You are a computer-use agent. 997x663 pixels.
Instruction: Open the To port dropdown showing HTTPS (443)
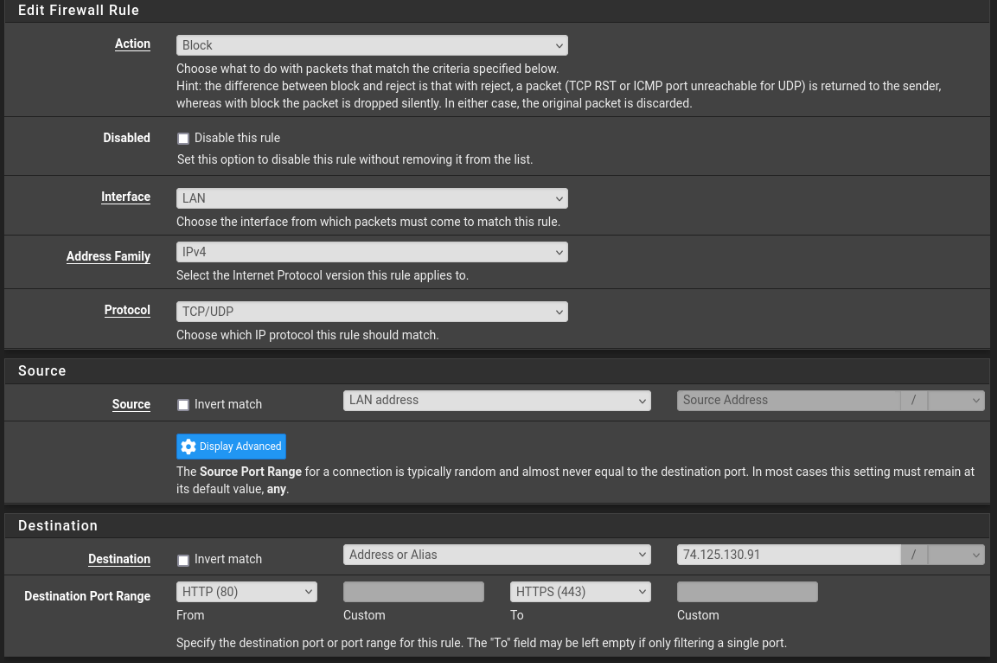[580, 591]
